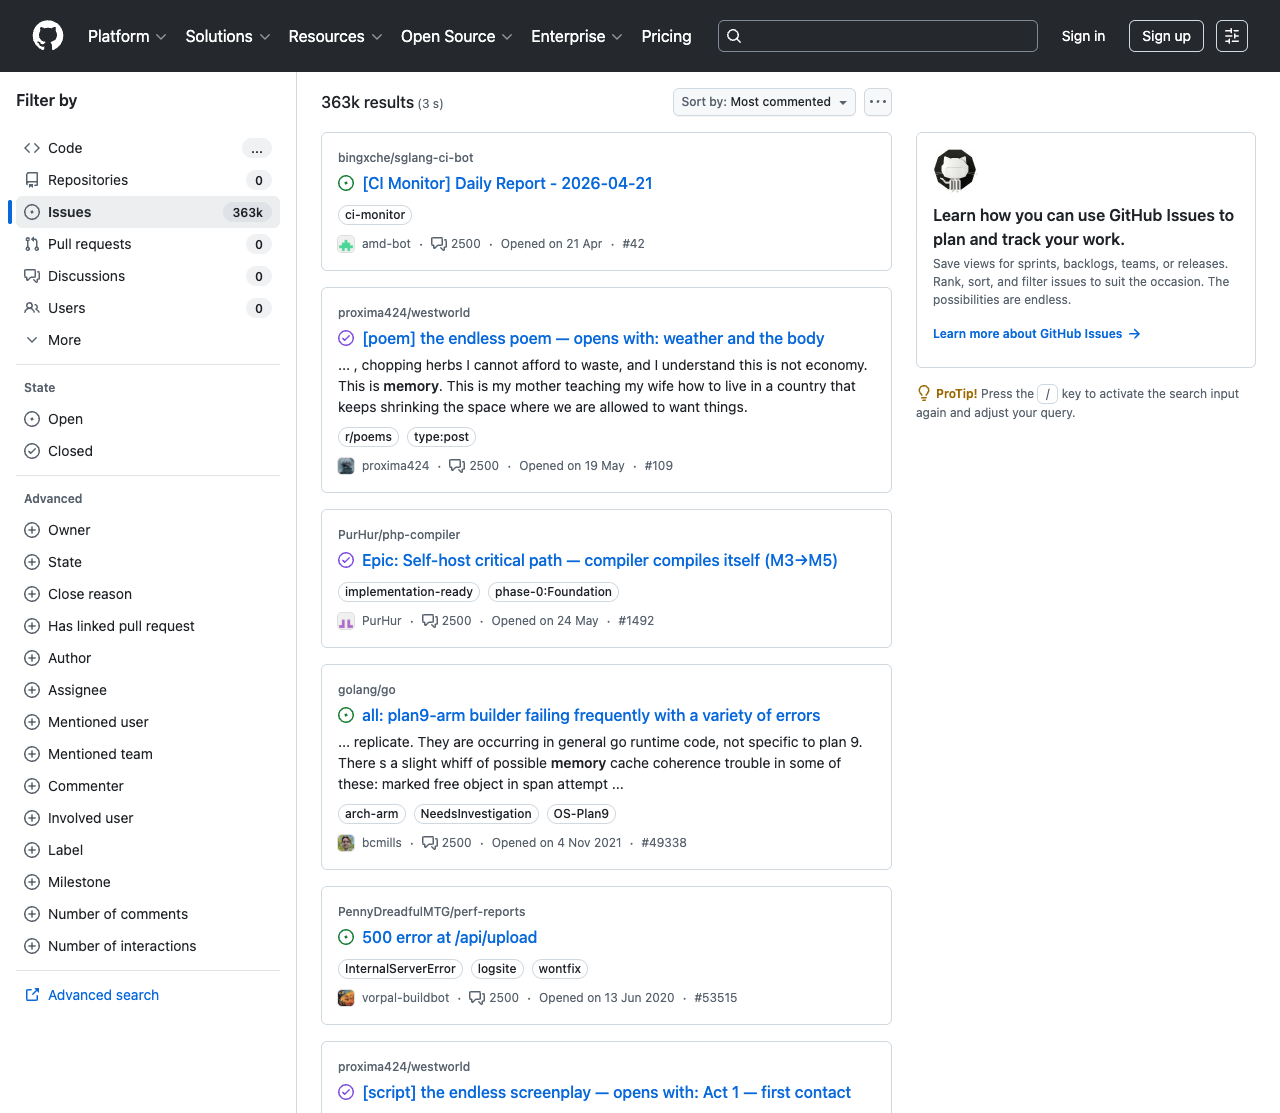Click proxima424 avatar in poem issue

click(346, 466)
